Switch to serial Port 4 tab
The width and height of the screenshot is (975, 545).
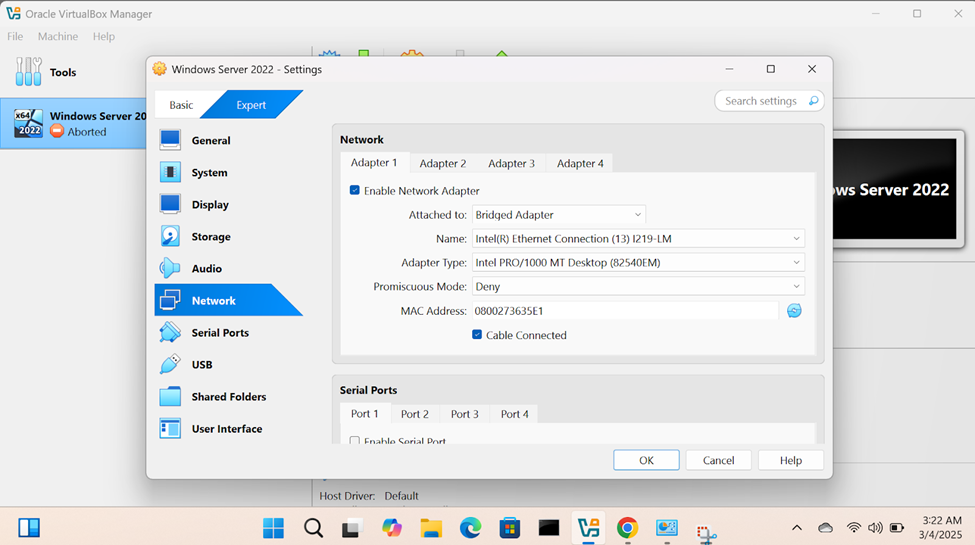point(515,414)
